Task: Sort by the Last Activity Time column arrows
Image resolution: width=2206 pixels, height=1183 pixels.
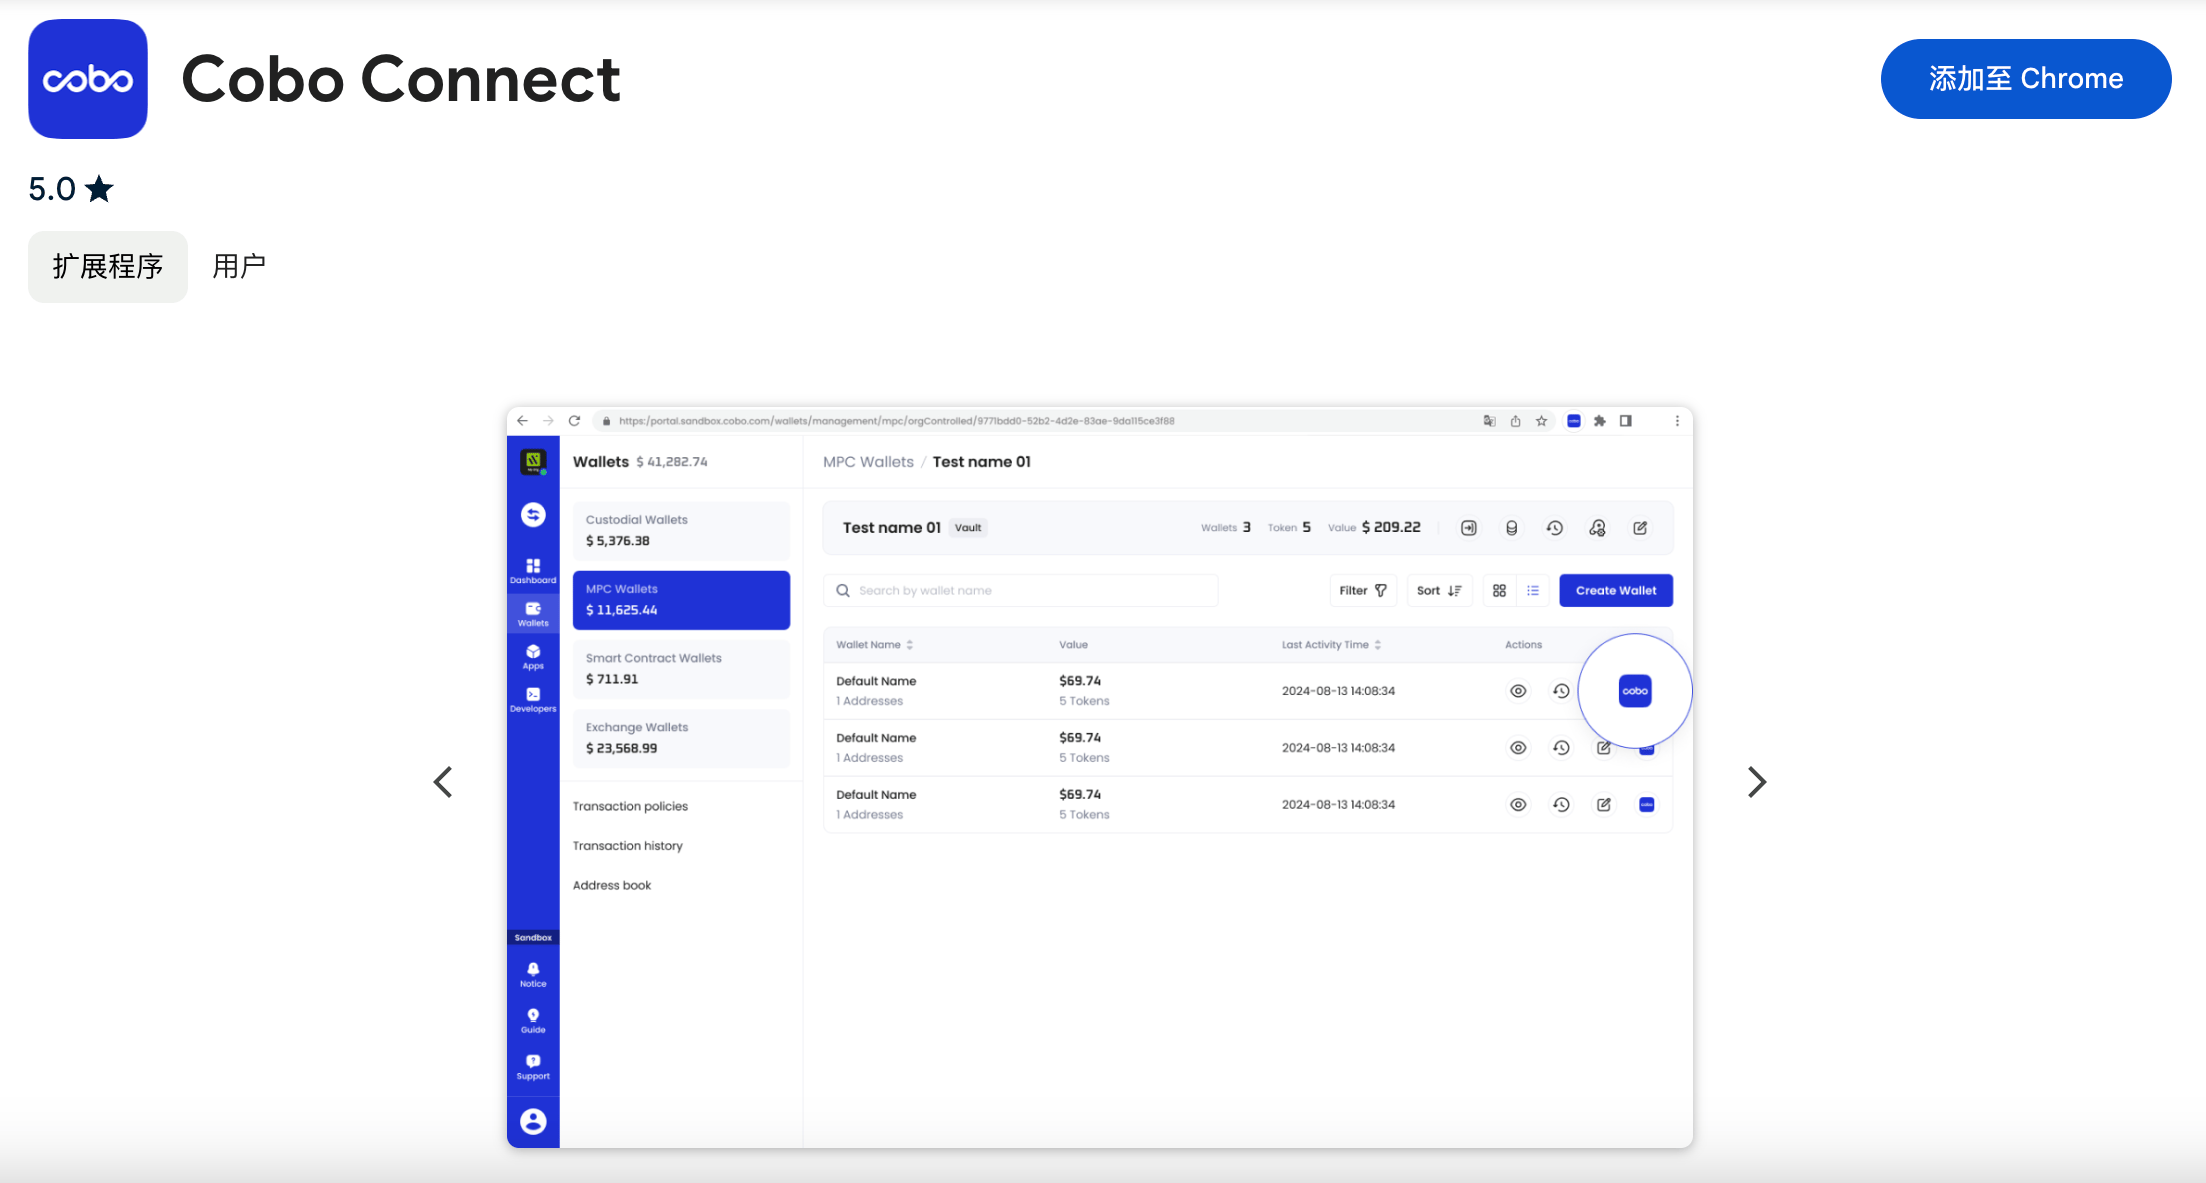Action: (x=1378, y=645)
